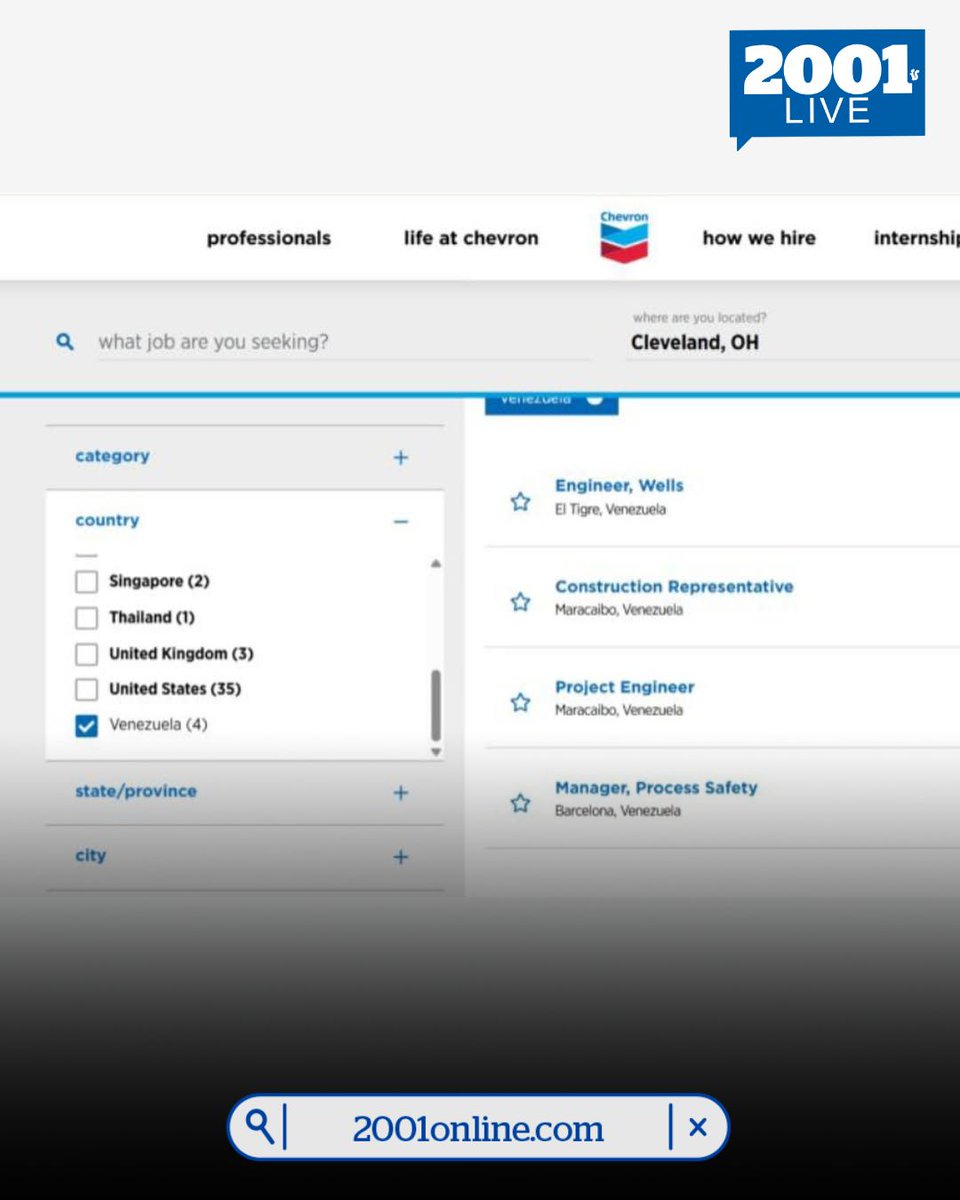Click the Chevron logo in the navigation bar
This screenshot has width=960, height=1200.
[624, 236]
